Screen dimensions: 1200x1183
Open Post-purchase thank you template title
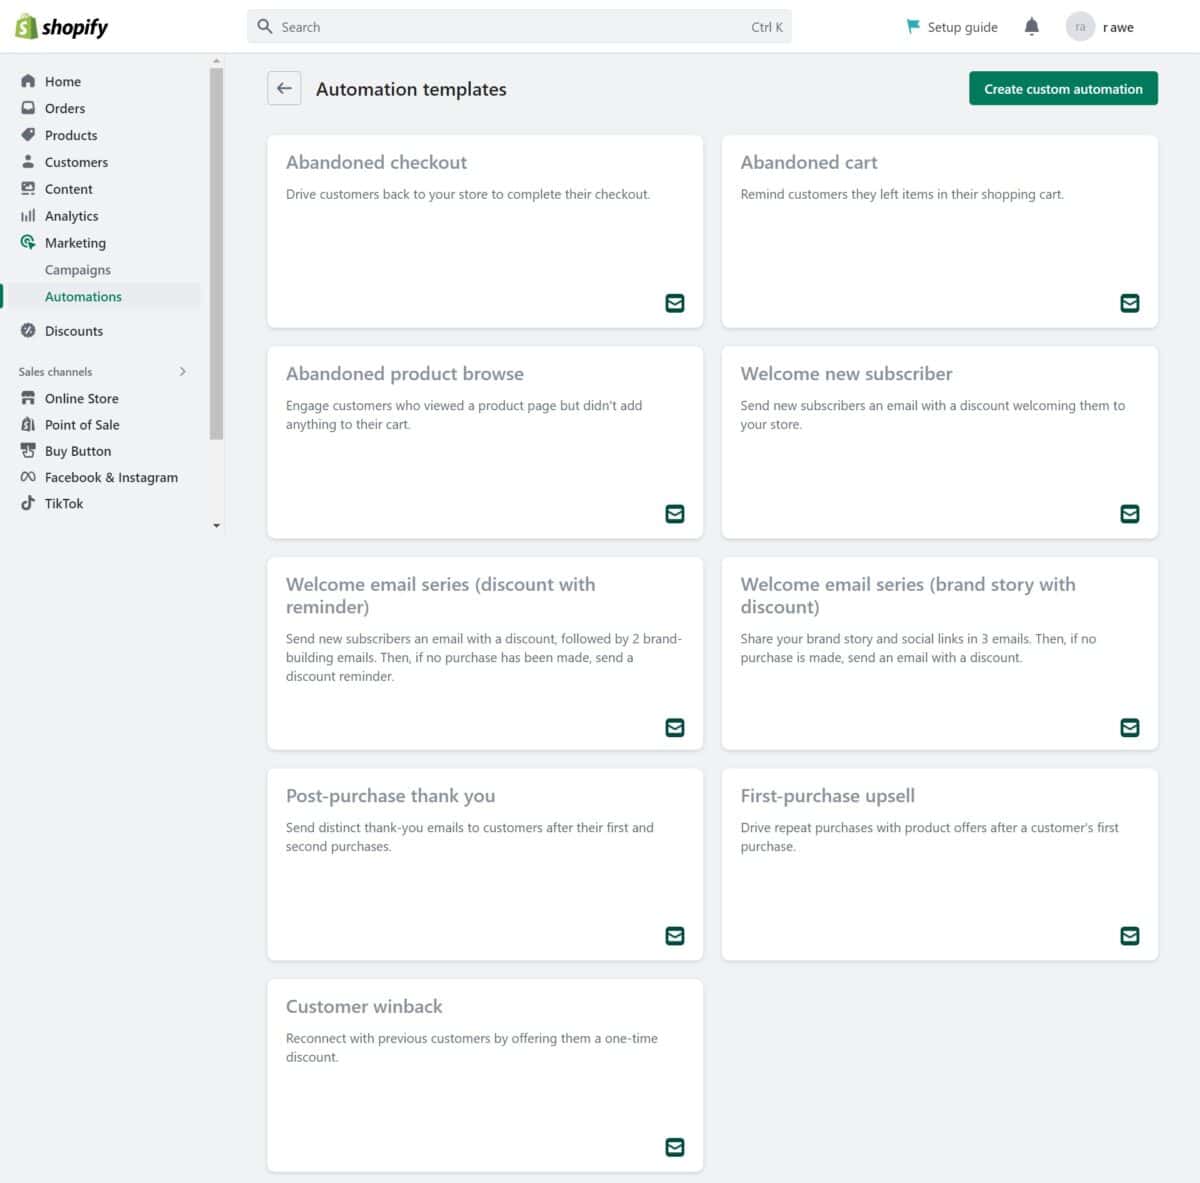390,795
